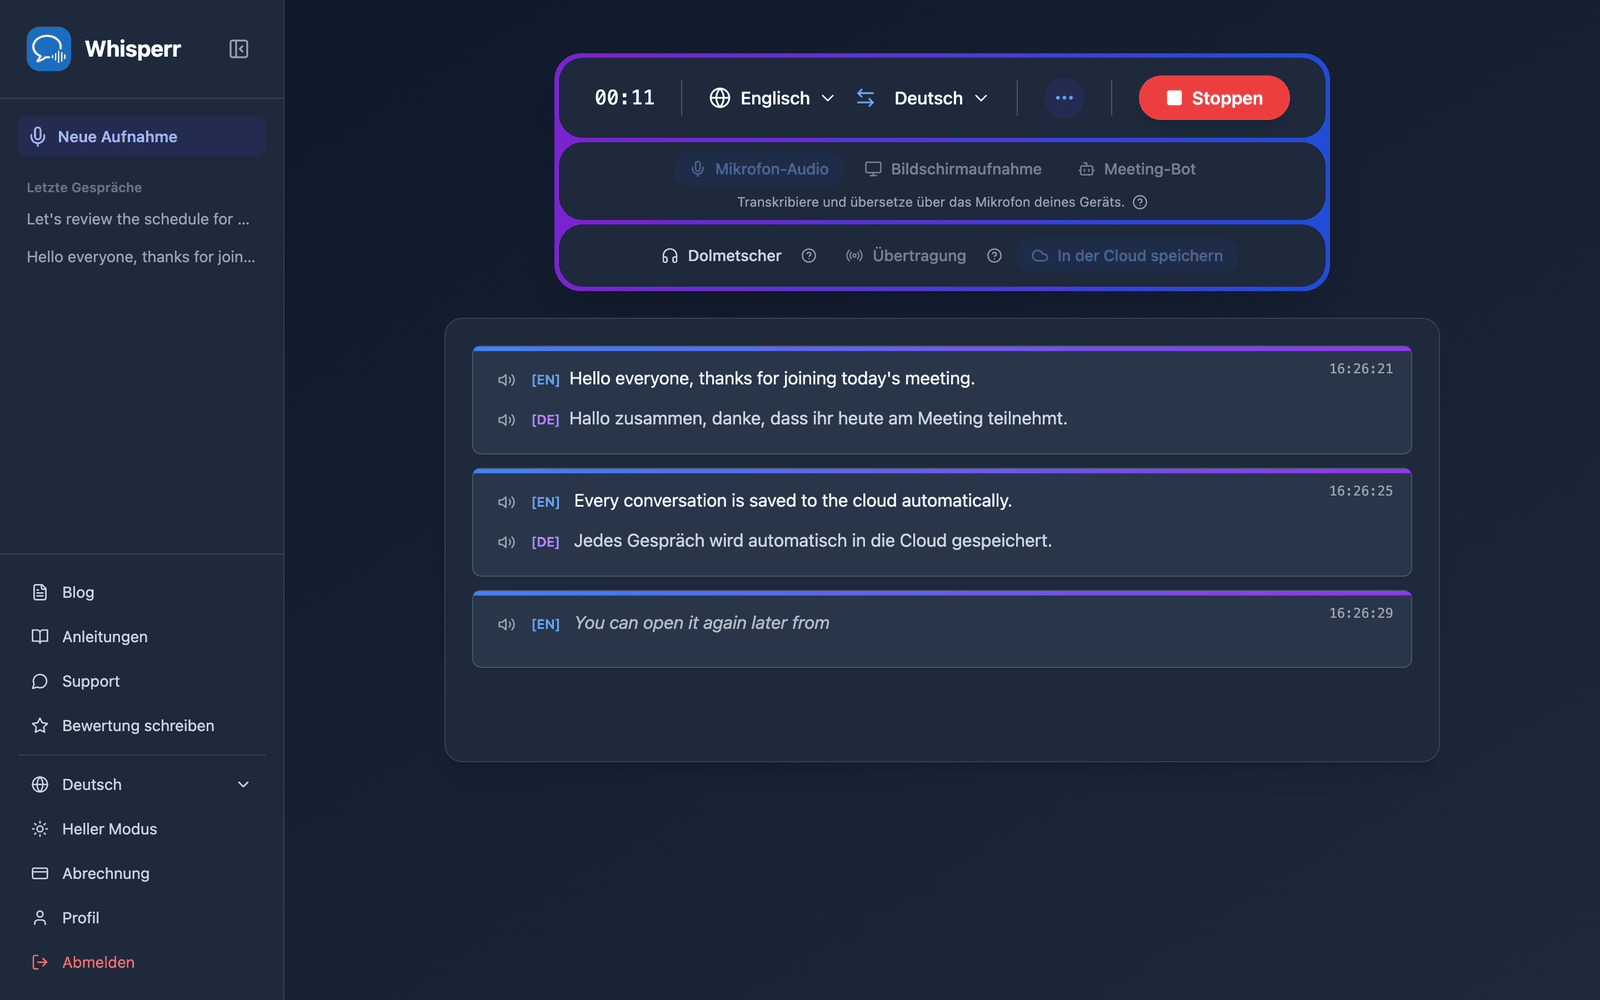Click the microphone icon on Neue Aufnahme
Screen dimensions: 1600x1000
click(x=38, y=137)
